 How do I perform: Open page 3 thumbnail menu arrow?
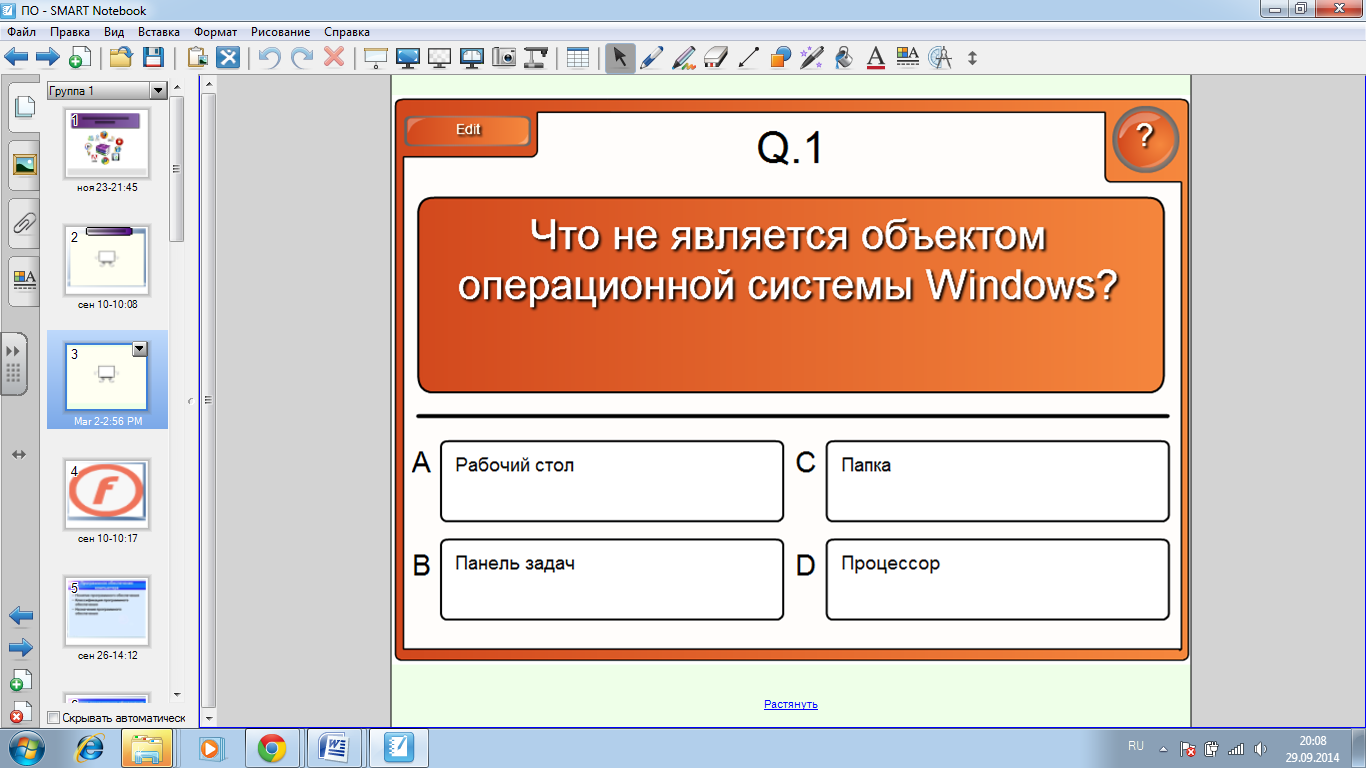pos(140,349)
